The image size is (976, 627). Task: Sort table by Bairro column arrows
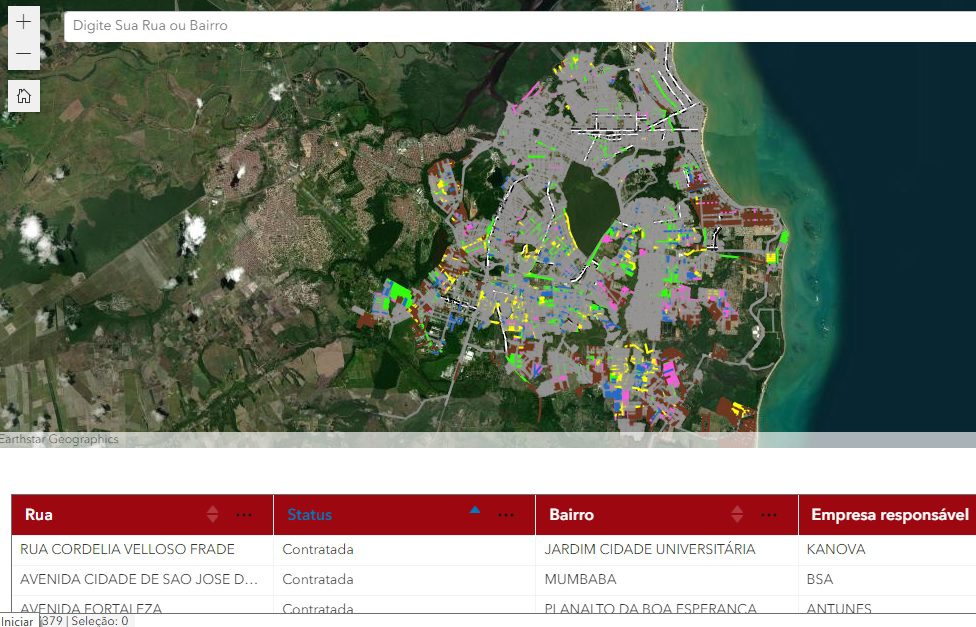[737, 514]
